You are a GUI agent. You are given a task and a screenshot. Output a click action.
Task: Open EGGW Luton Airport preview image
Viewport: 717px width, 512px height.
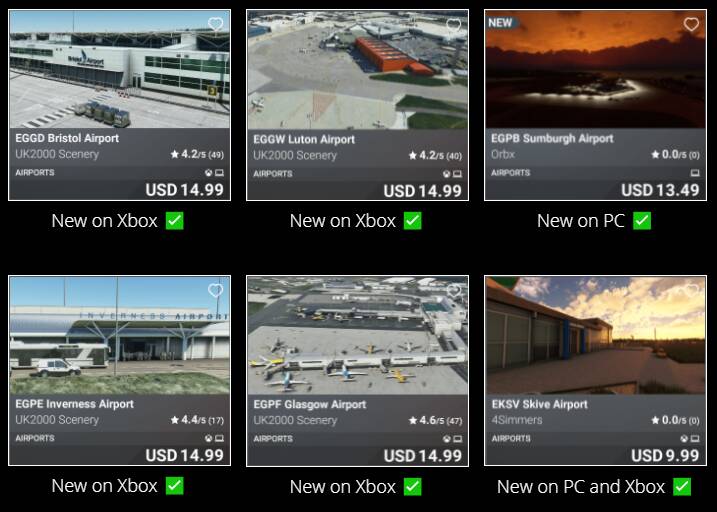pos(358,70)
